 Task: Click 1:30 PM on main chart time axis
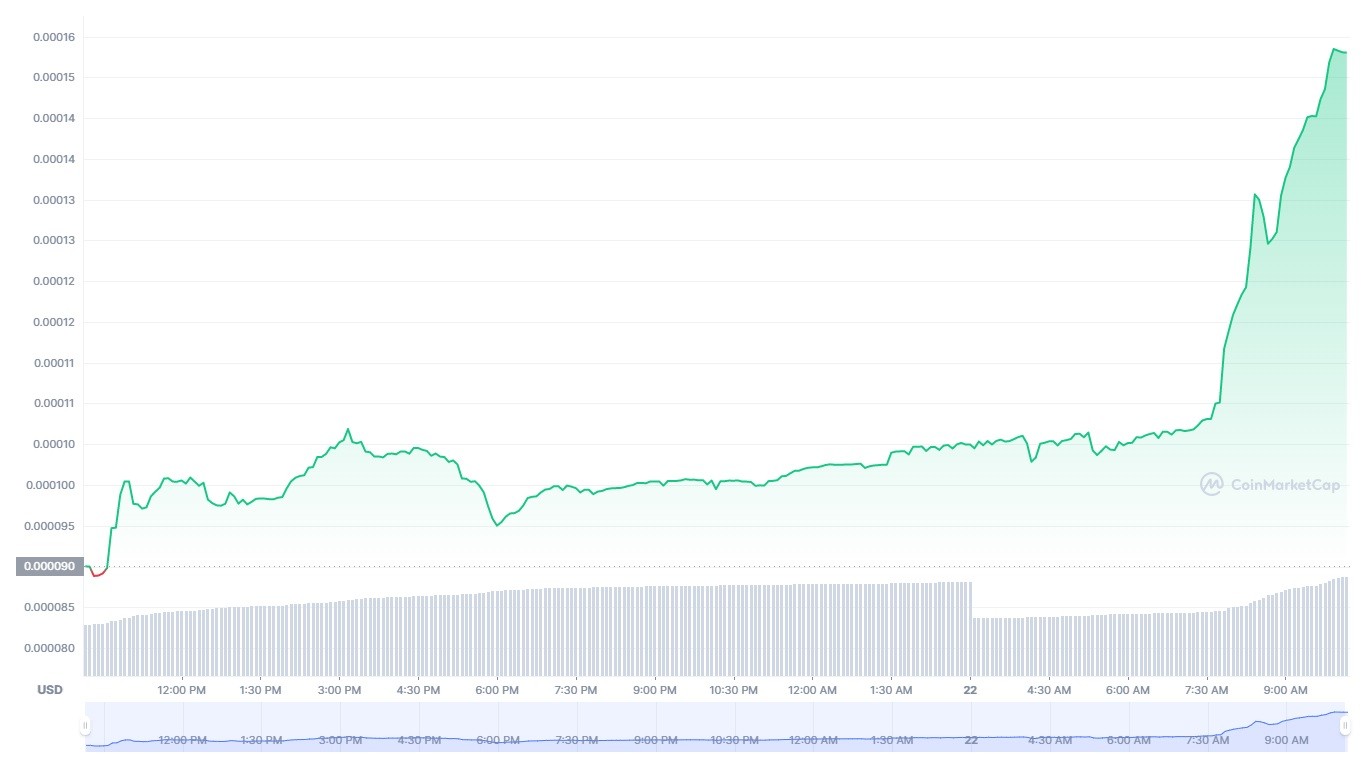(261, 690)
